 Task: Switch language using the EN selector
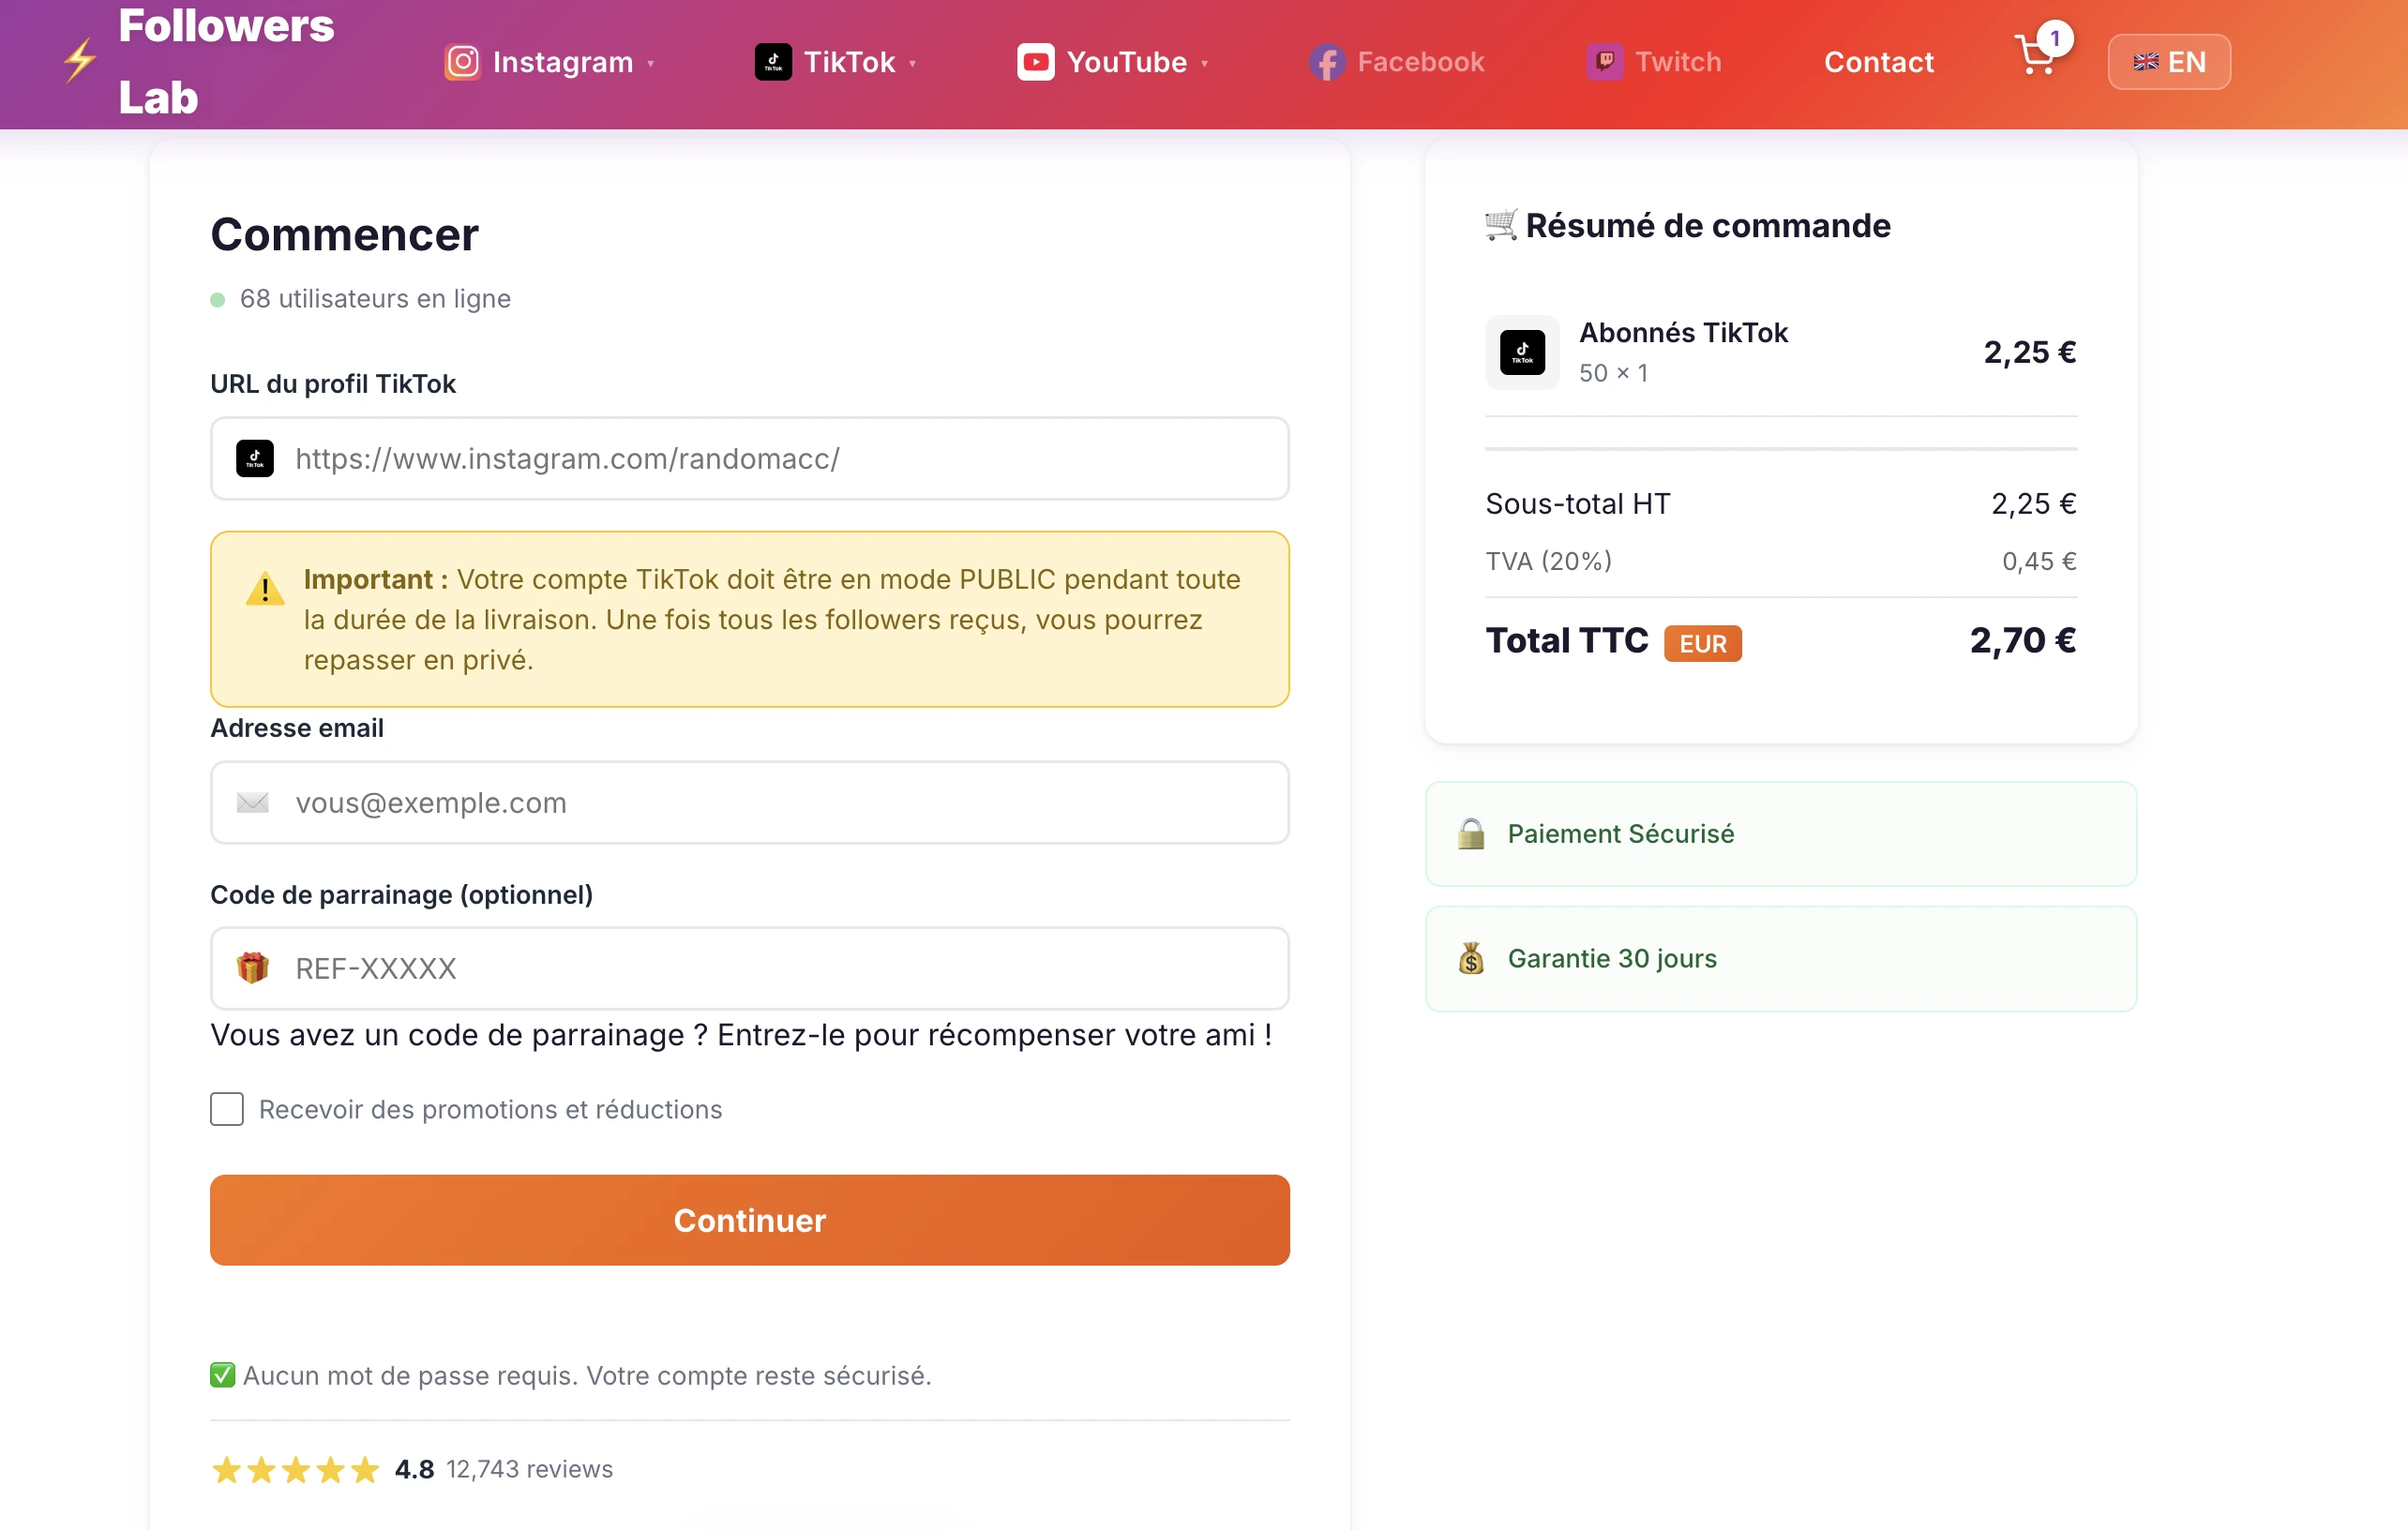pos(2168,61)
